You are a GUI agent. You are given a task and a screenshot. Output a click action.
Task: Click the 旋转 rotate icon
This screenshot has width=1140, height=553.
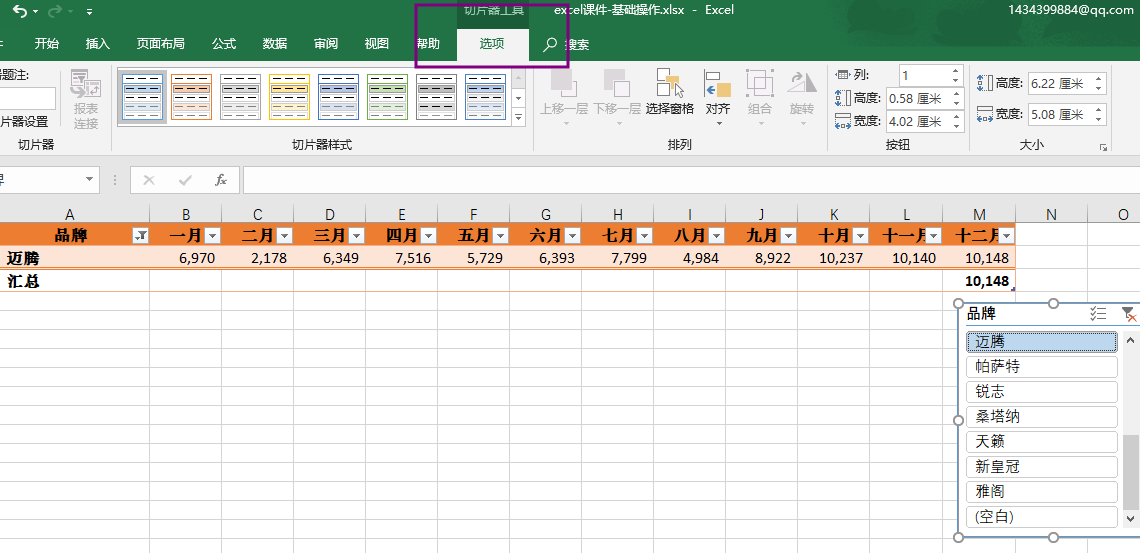click(x=802, y=83)
